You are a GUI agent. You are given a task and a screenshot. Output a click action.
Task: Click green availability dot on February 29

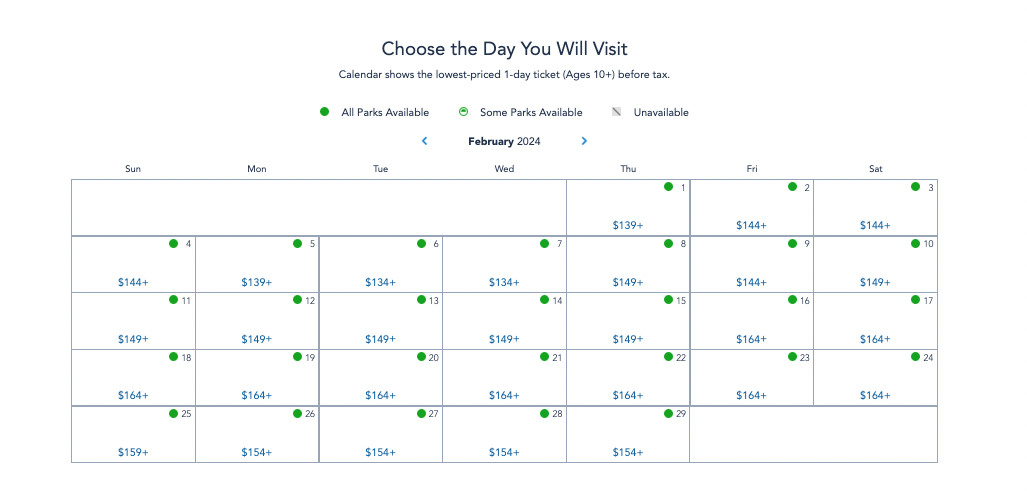coord(668,413)
